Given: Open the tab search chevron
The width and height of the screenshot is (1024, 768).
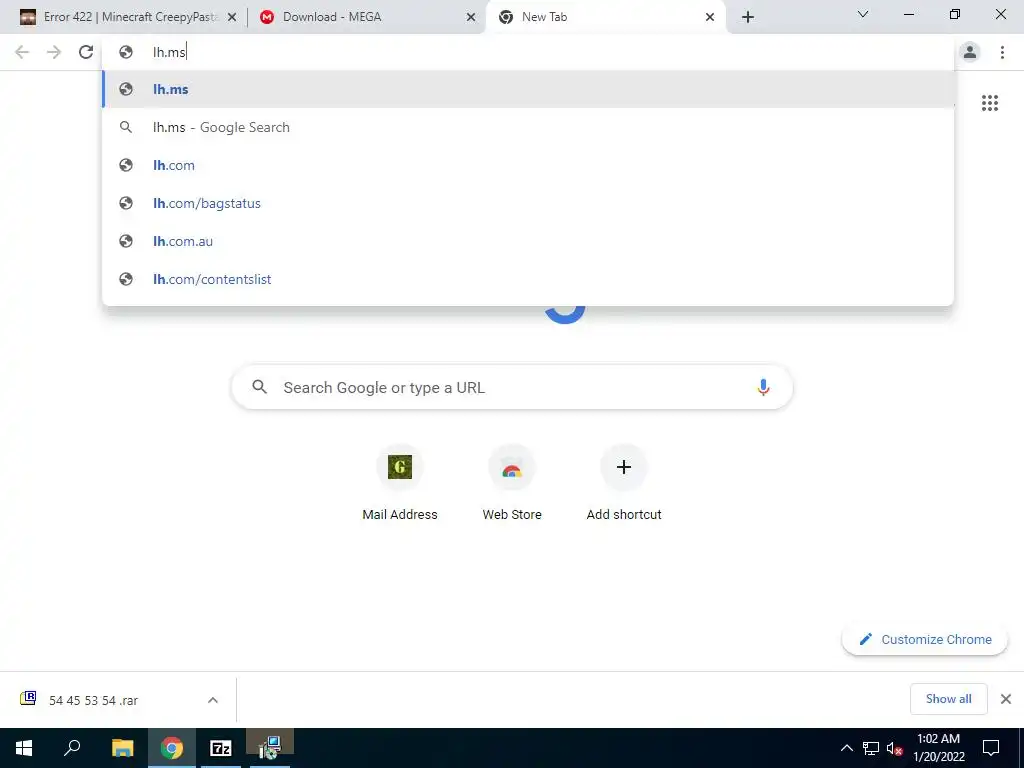Looking at the screenshot, I should (x=863, y=14).
